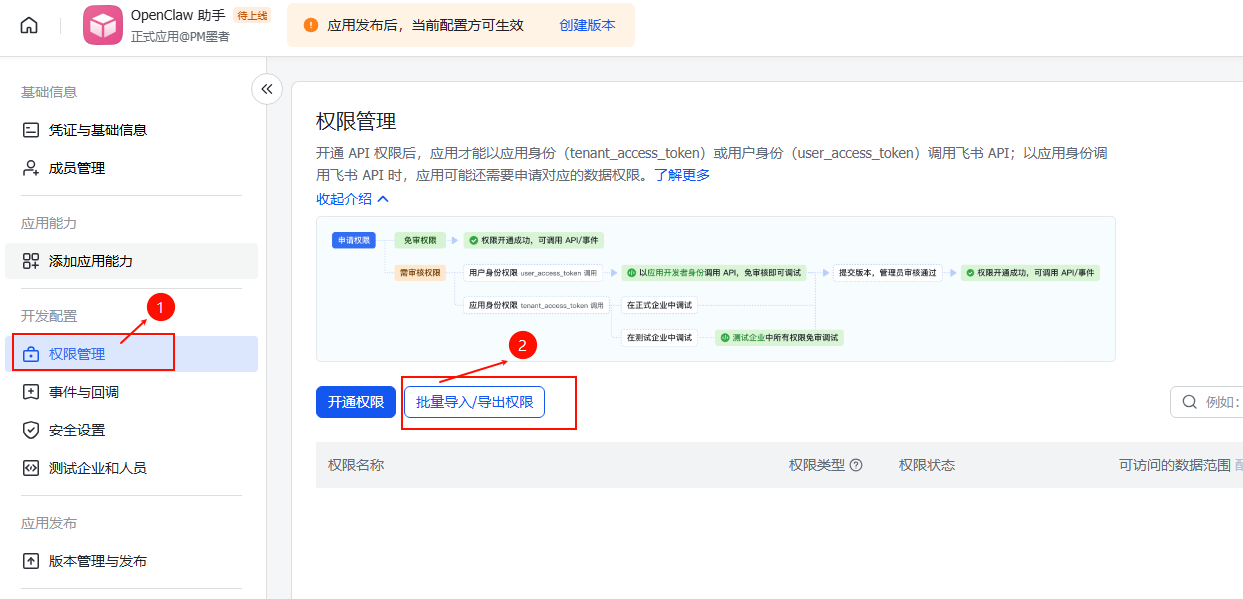Click the 权限状态 column header
The height and width of the screenshot is (599, 1243).
[x=927, y=465]
